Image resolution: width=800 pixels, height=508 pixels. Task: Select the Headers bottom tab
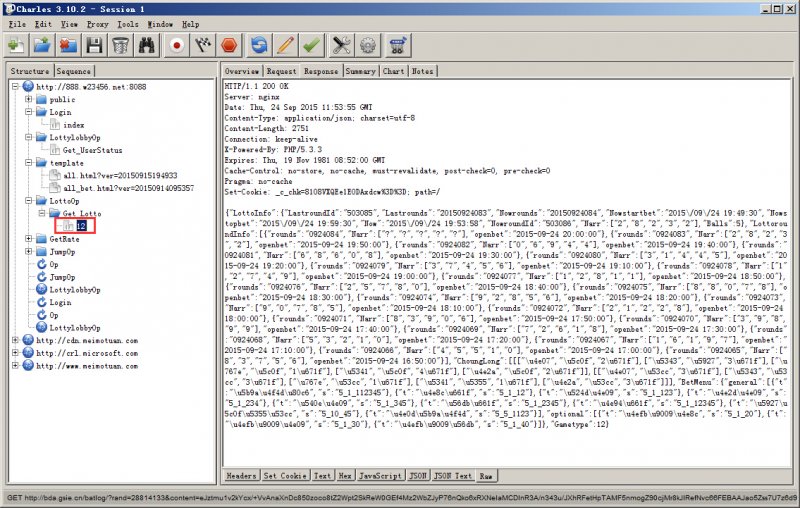(x=241, y=476)
